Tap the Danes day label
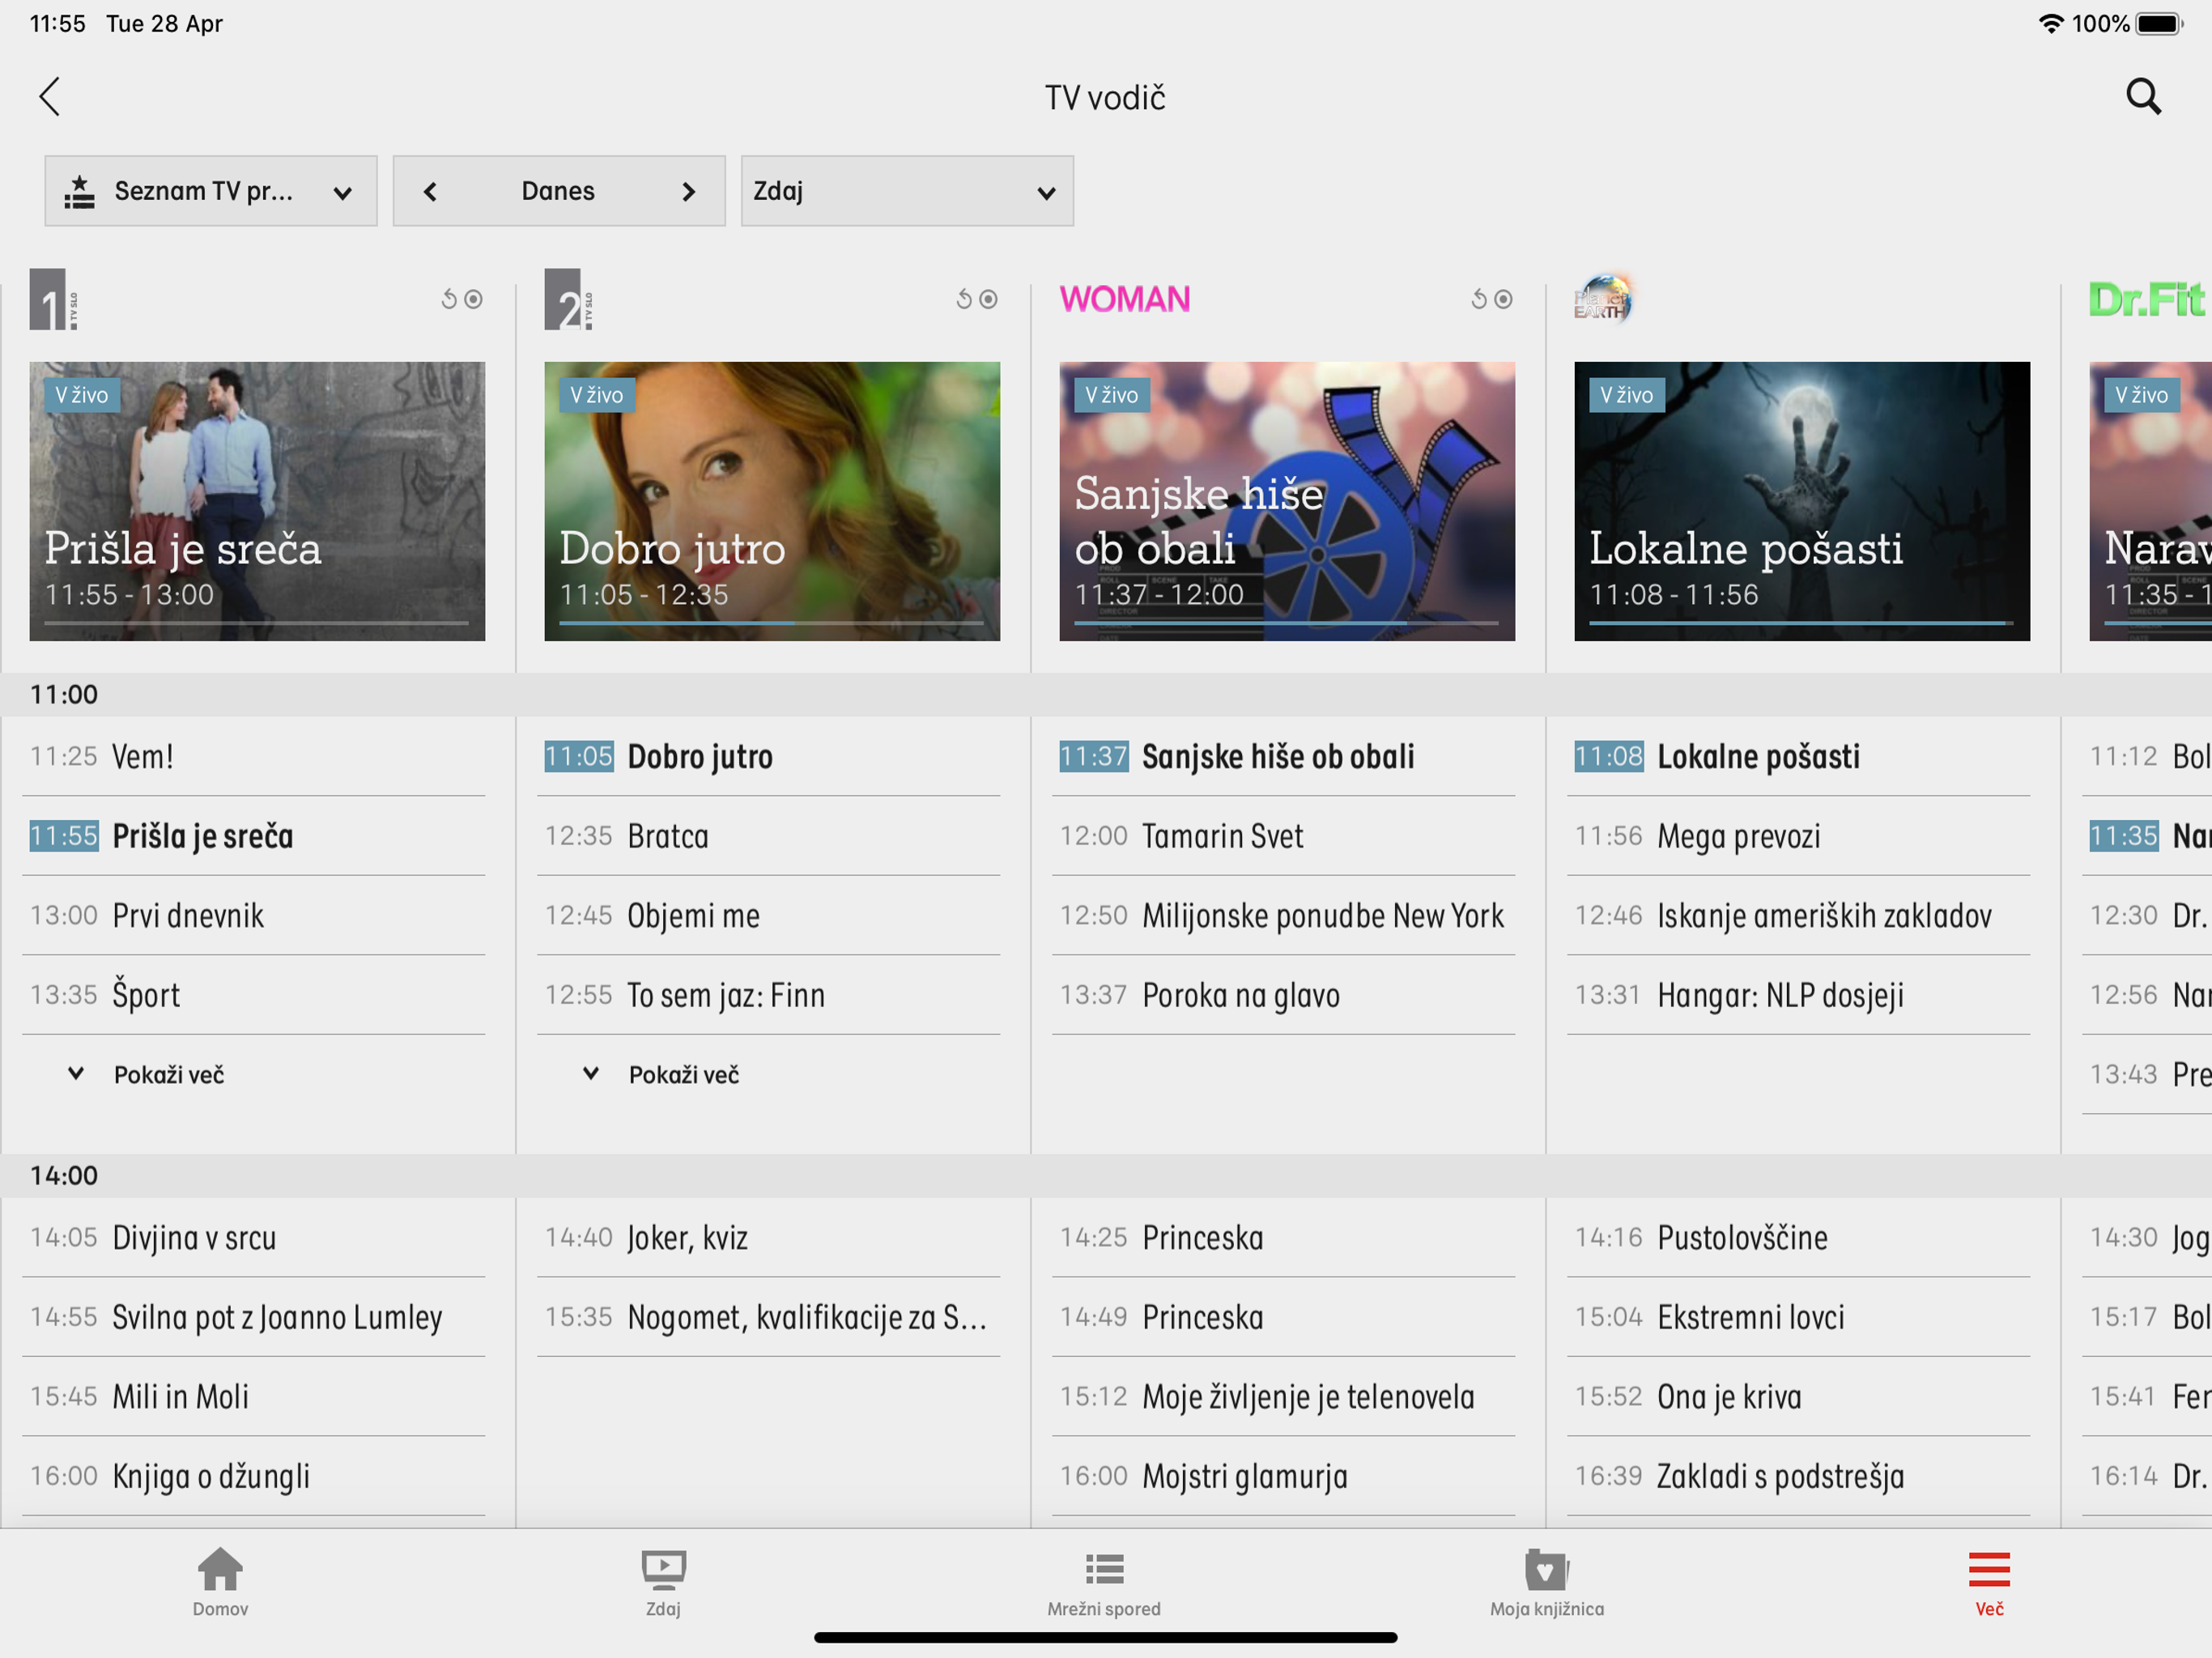 pyautogui.click(x=558, y=191)
